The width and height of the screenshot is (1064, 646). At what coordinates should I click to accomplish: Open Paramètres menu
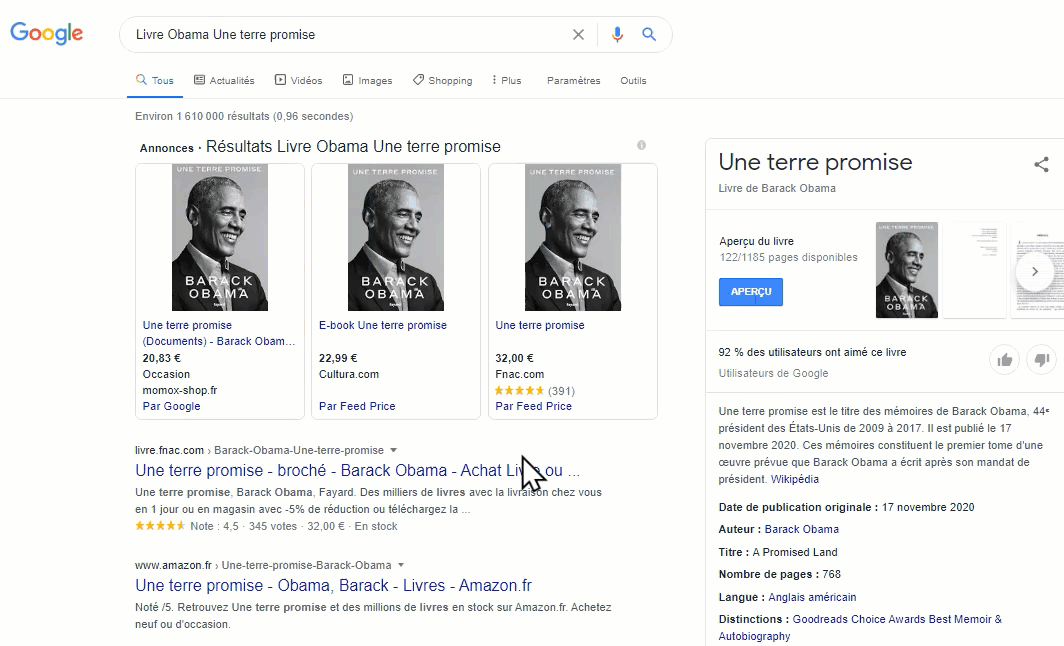tap(573, 80)
